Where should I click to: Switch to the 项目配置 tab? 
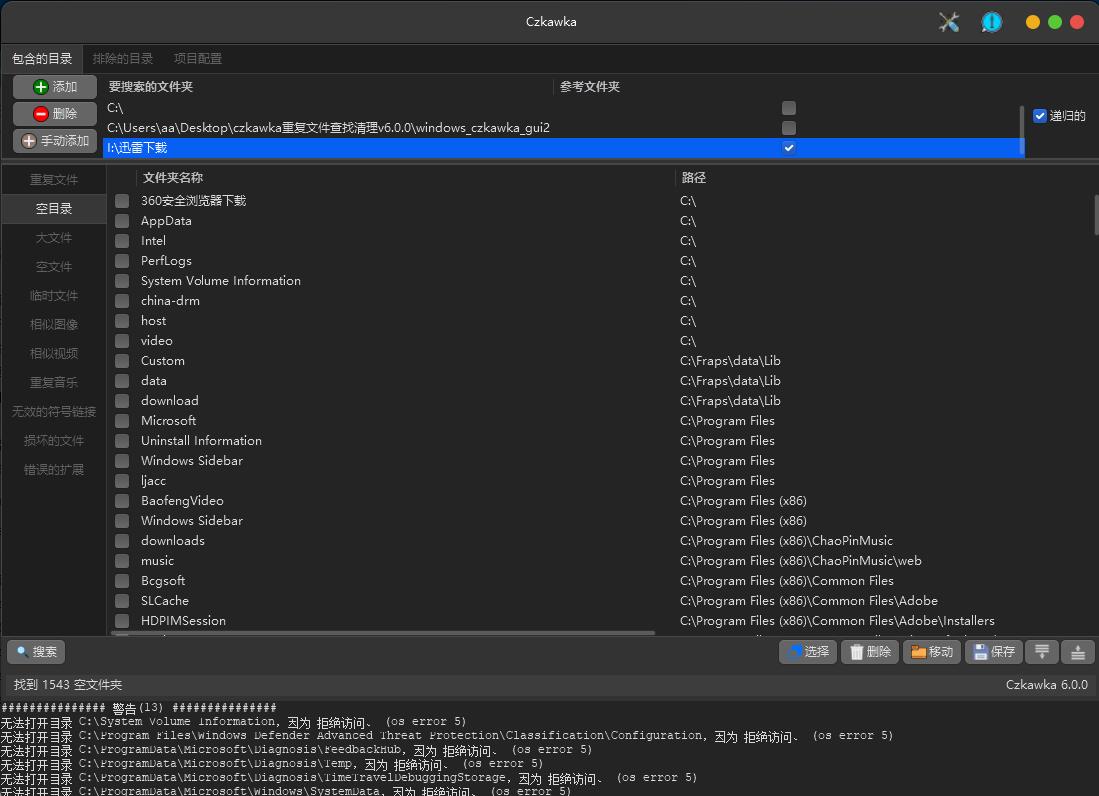[197, 58]
